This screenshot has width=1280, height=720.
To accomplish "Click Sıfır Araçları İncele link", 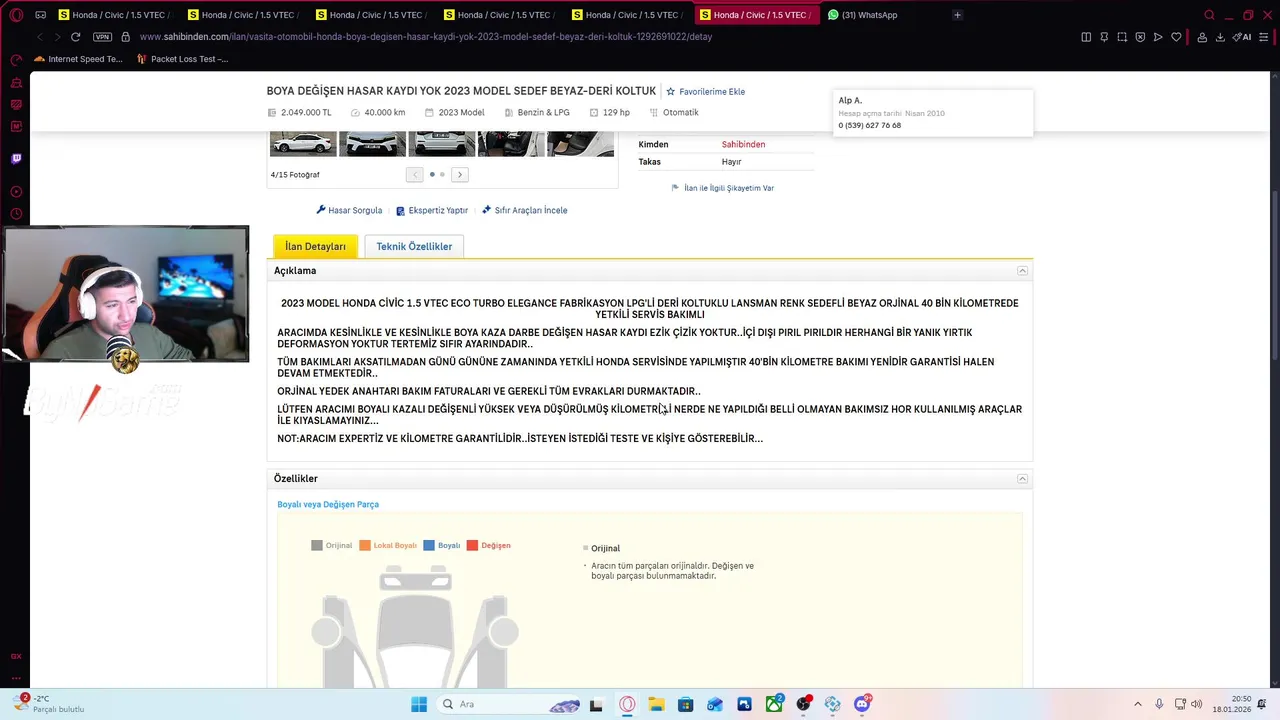I will coord(525,210).
